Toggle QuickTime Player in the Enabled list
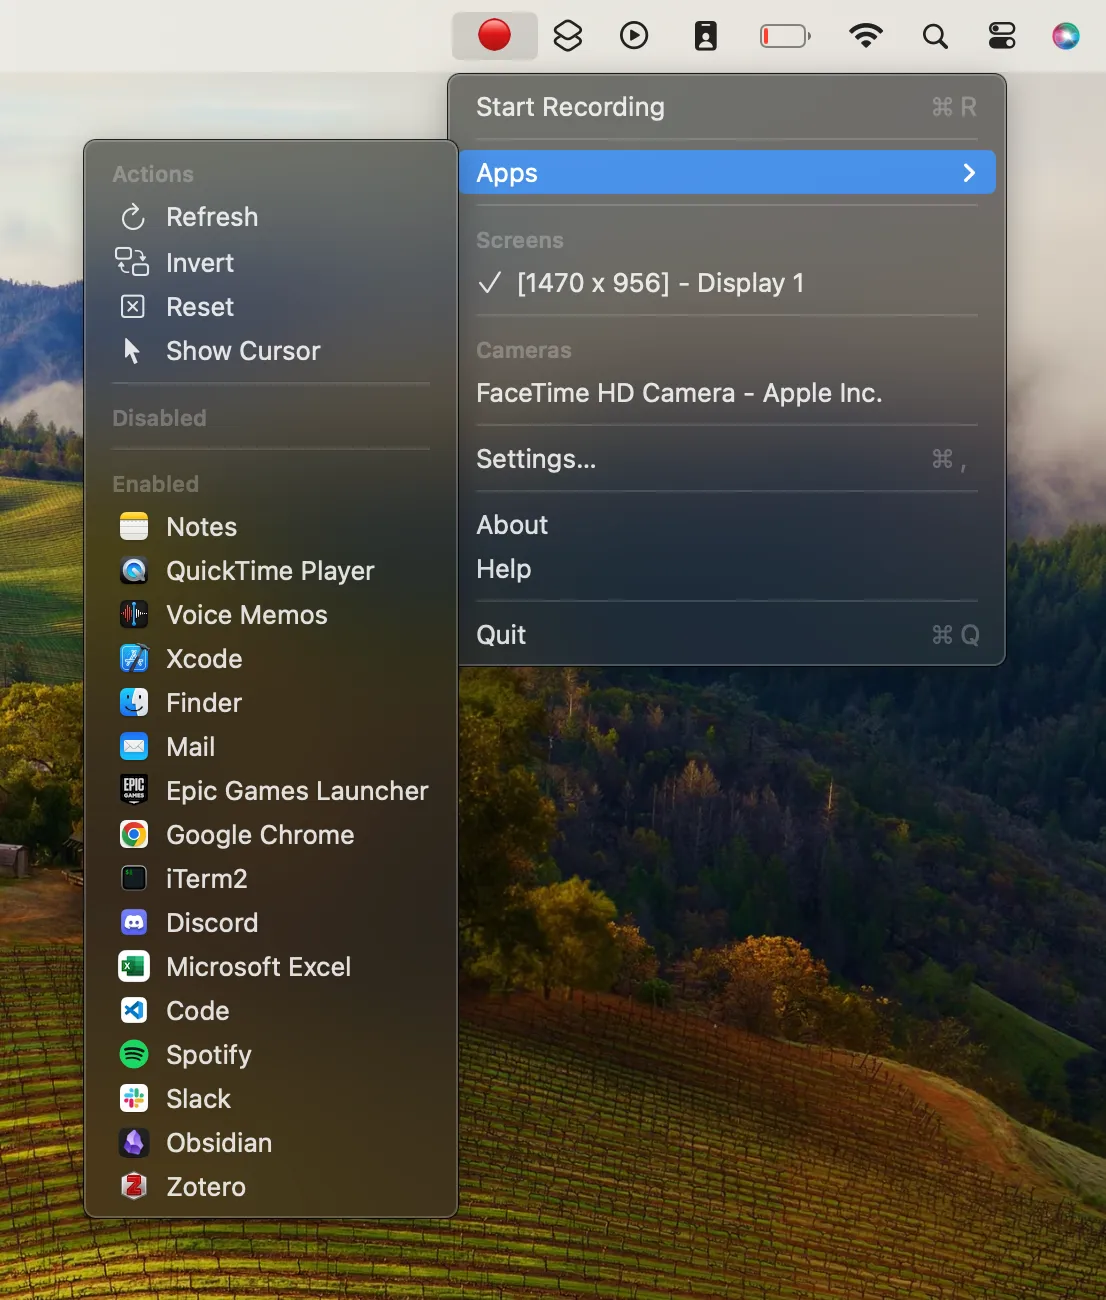 (270, 570)
